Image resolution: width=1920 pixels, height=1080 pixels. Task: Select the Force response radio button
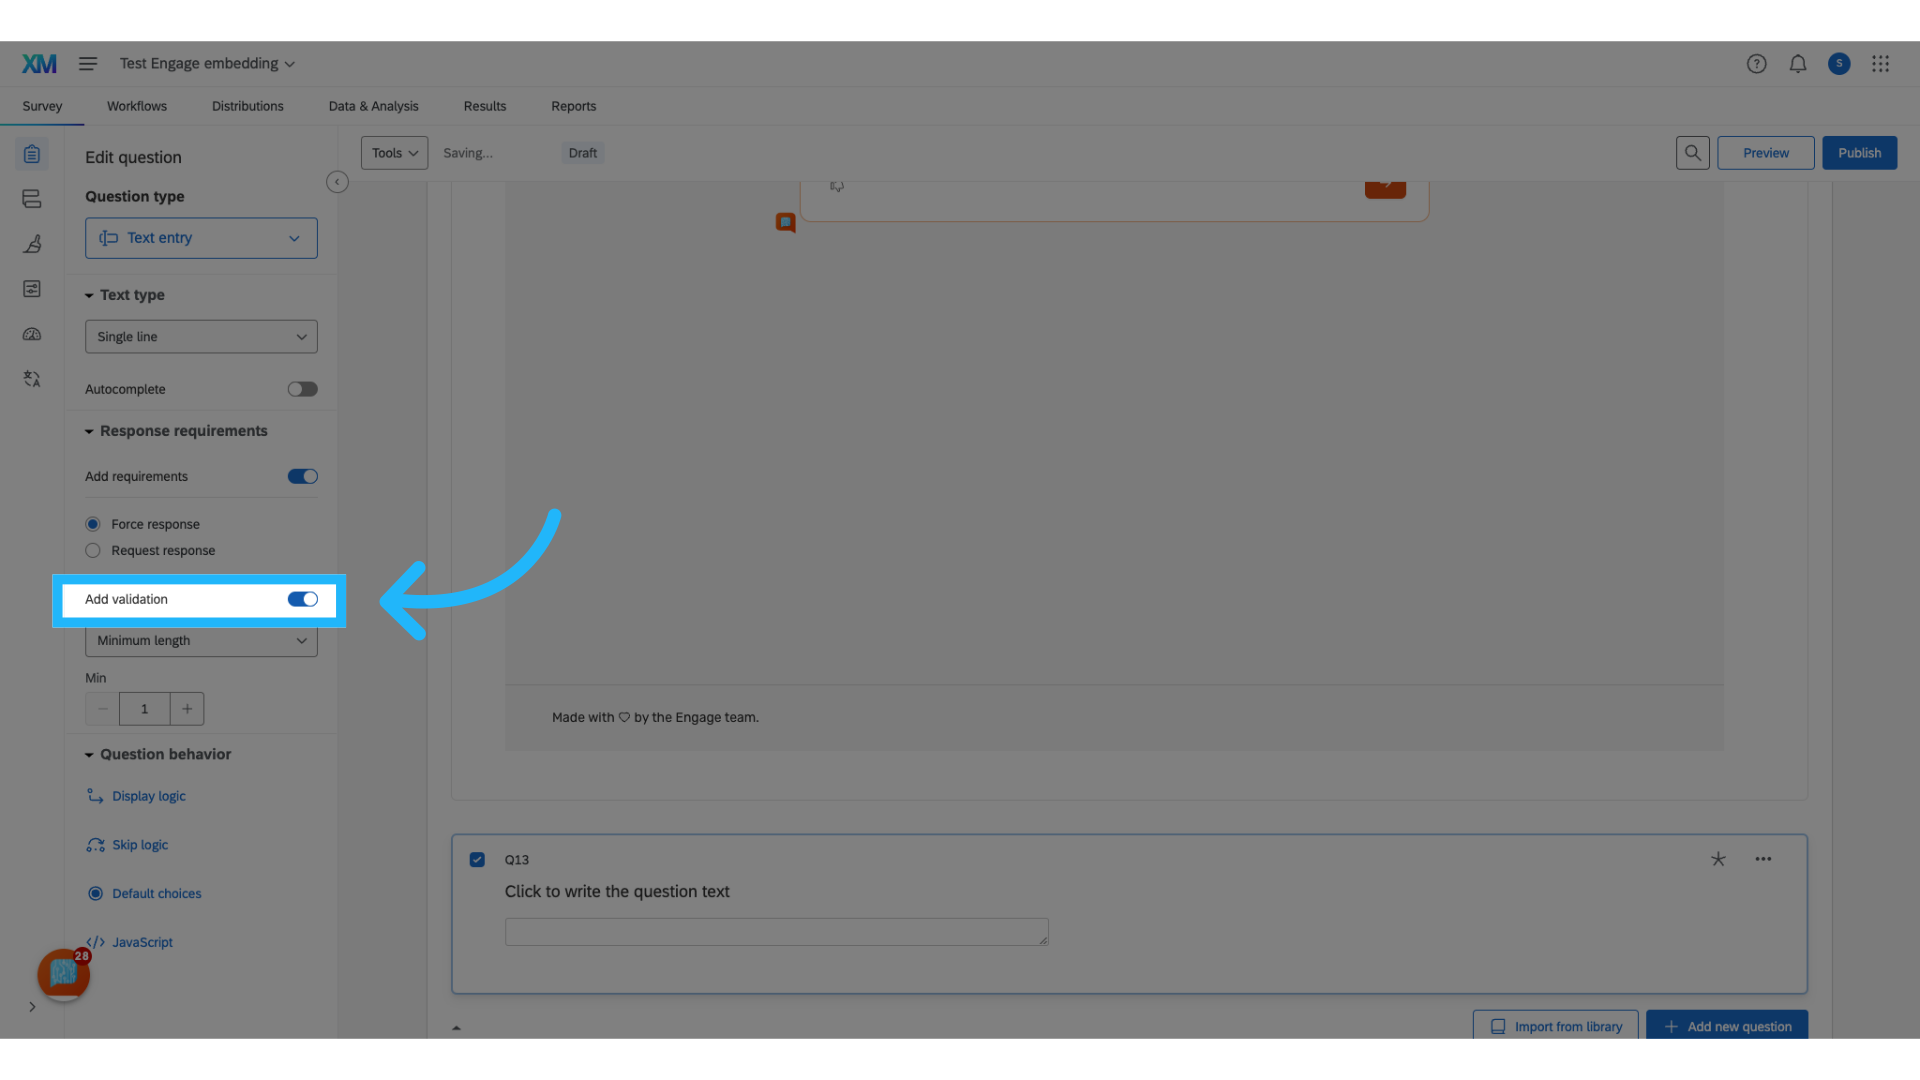[x=93, y=524]
